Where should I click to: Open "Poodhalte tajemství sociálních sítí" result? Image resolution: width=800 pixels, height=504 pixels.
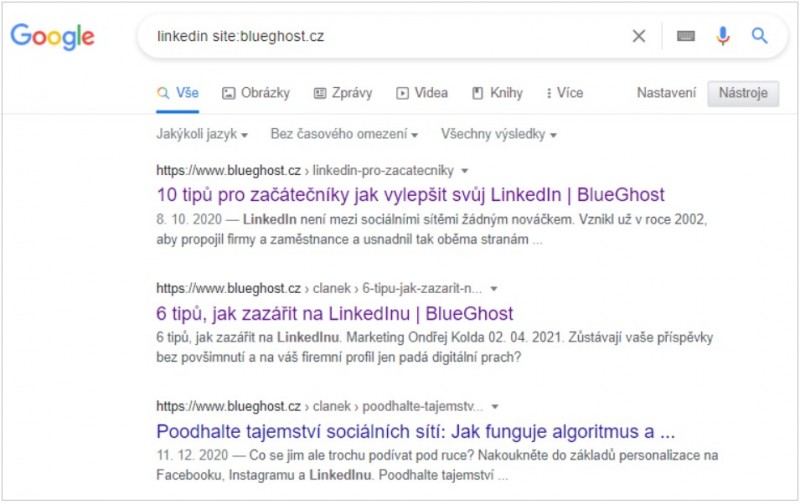416,432
